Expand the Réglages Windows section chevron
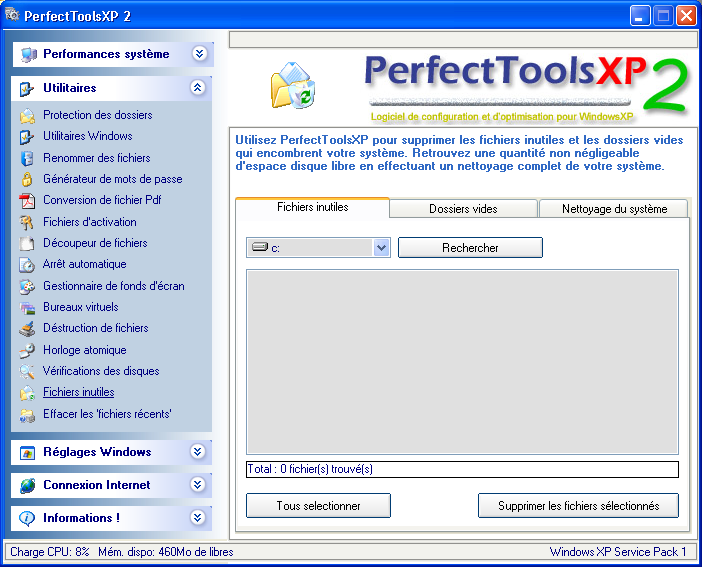Image resolution: width=702 pixels, height=567 pixels. pyautogui.click(x=197, y=451)
